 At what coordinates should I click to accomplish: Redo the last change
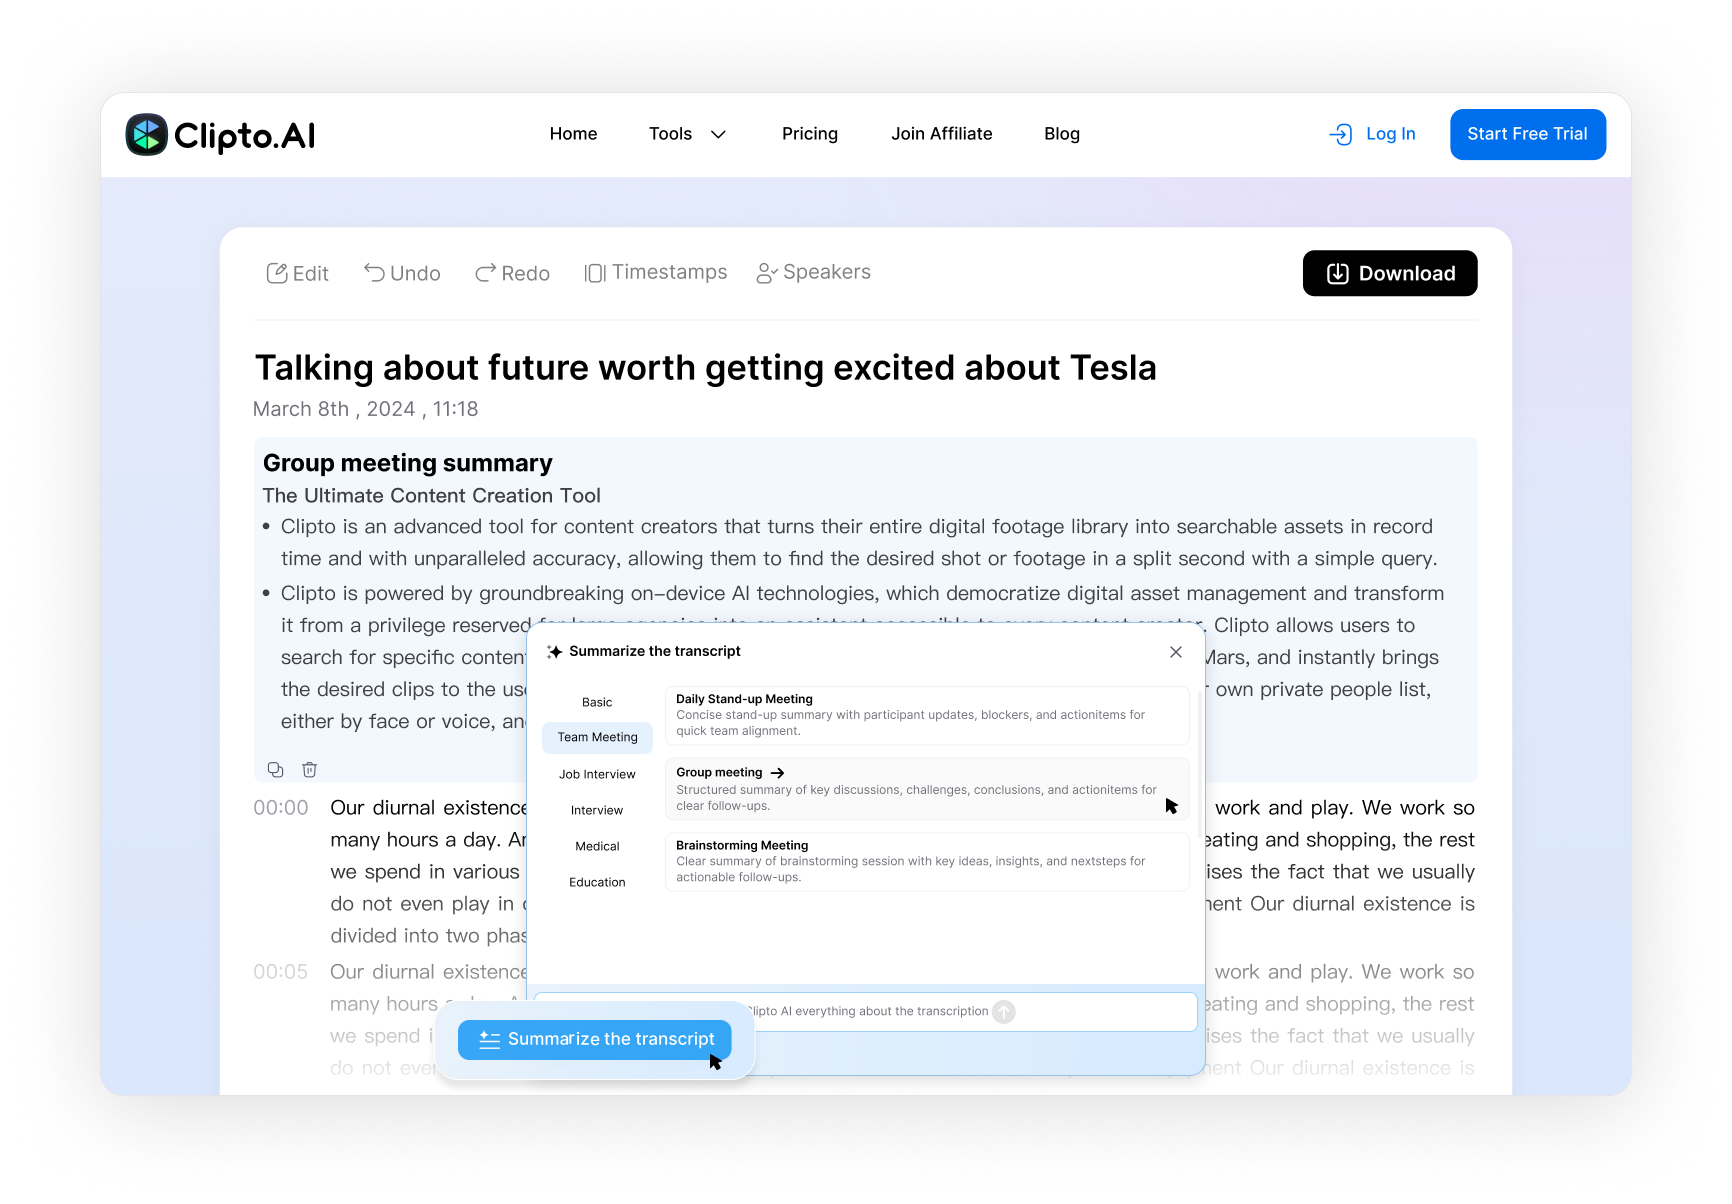pyautogui.click(x=512, y=274)
